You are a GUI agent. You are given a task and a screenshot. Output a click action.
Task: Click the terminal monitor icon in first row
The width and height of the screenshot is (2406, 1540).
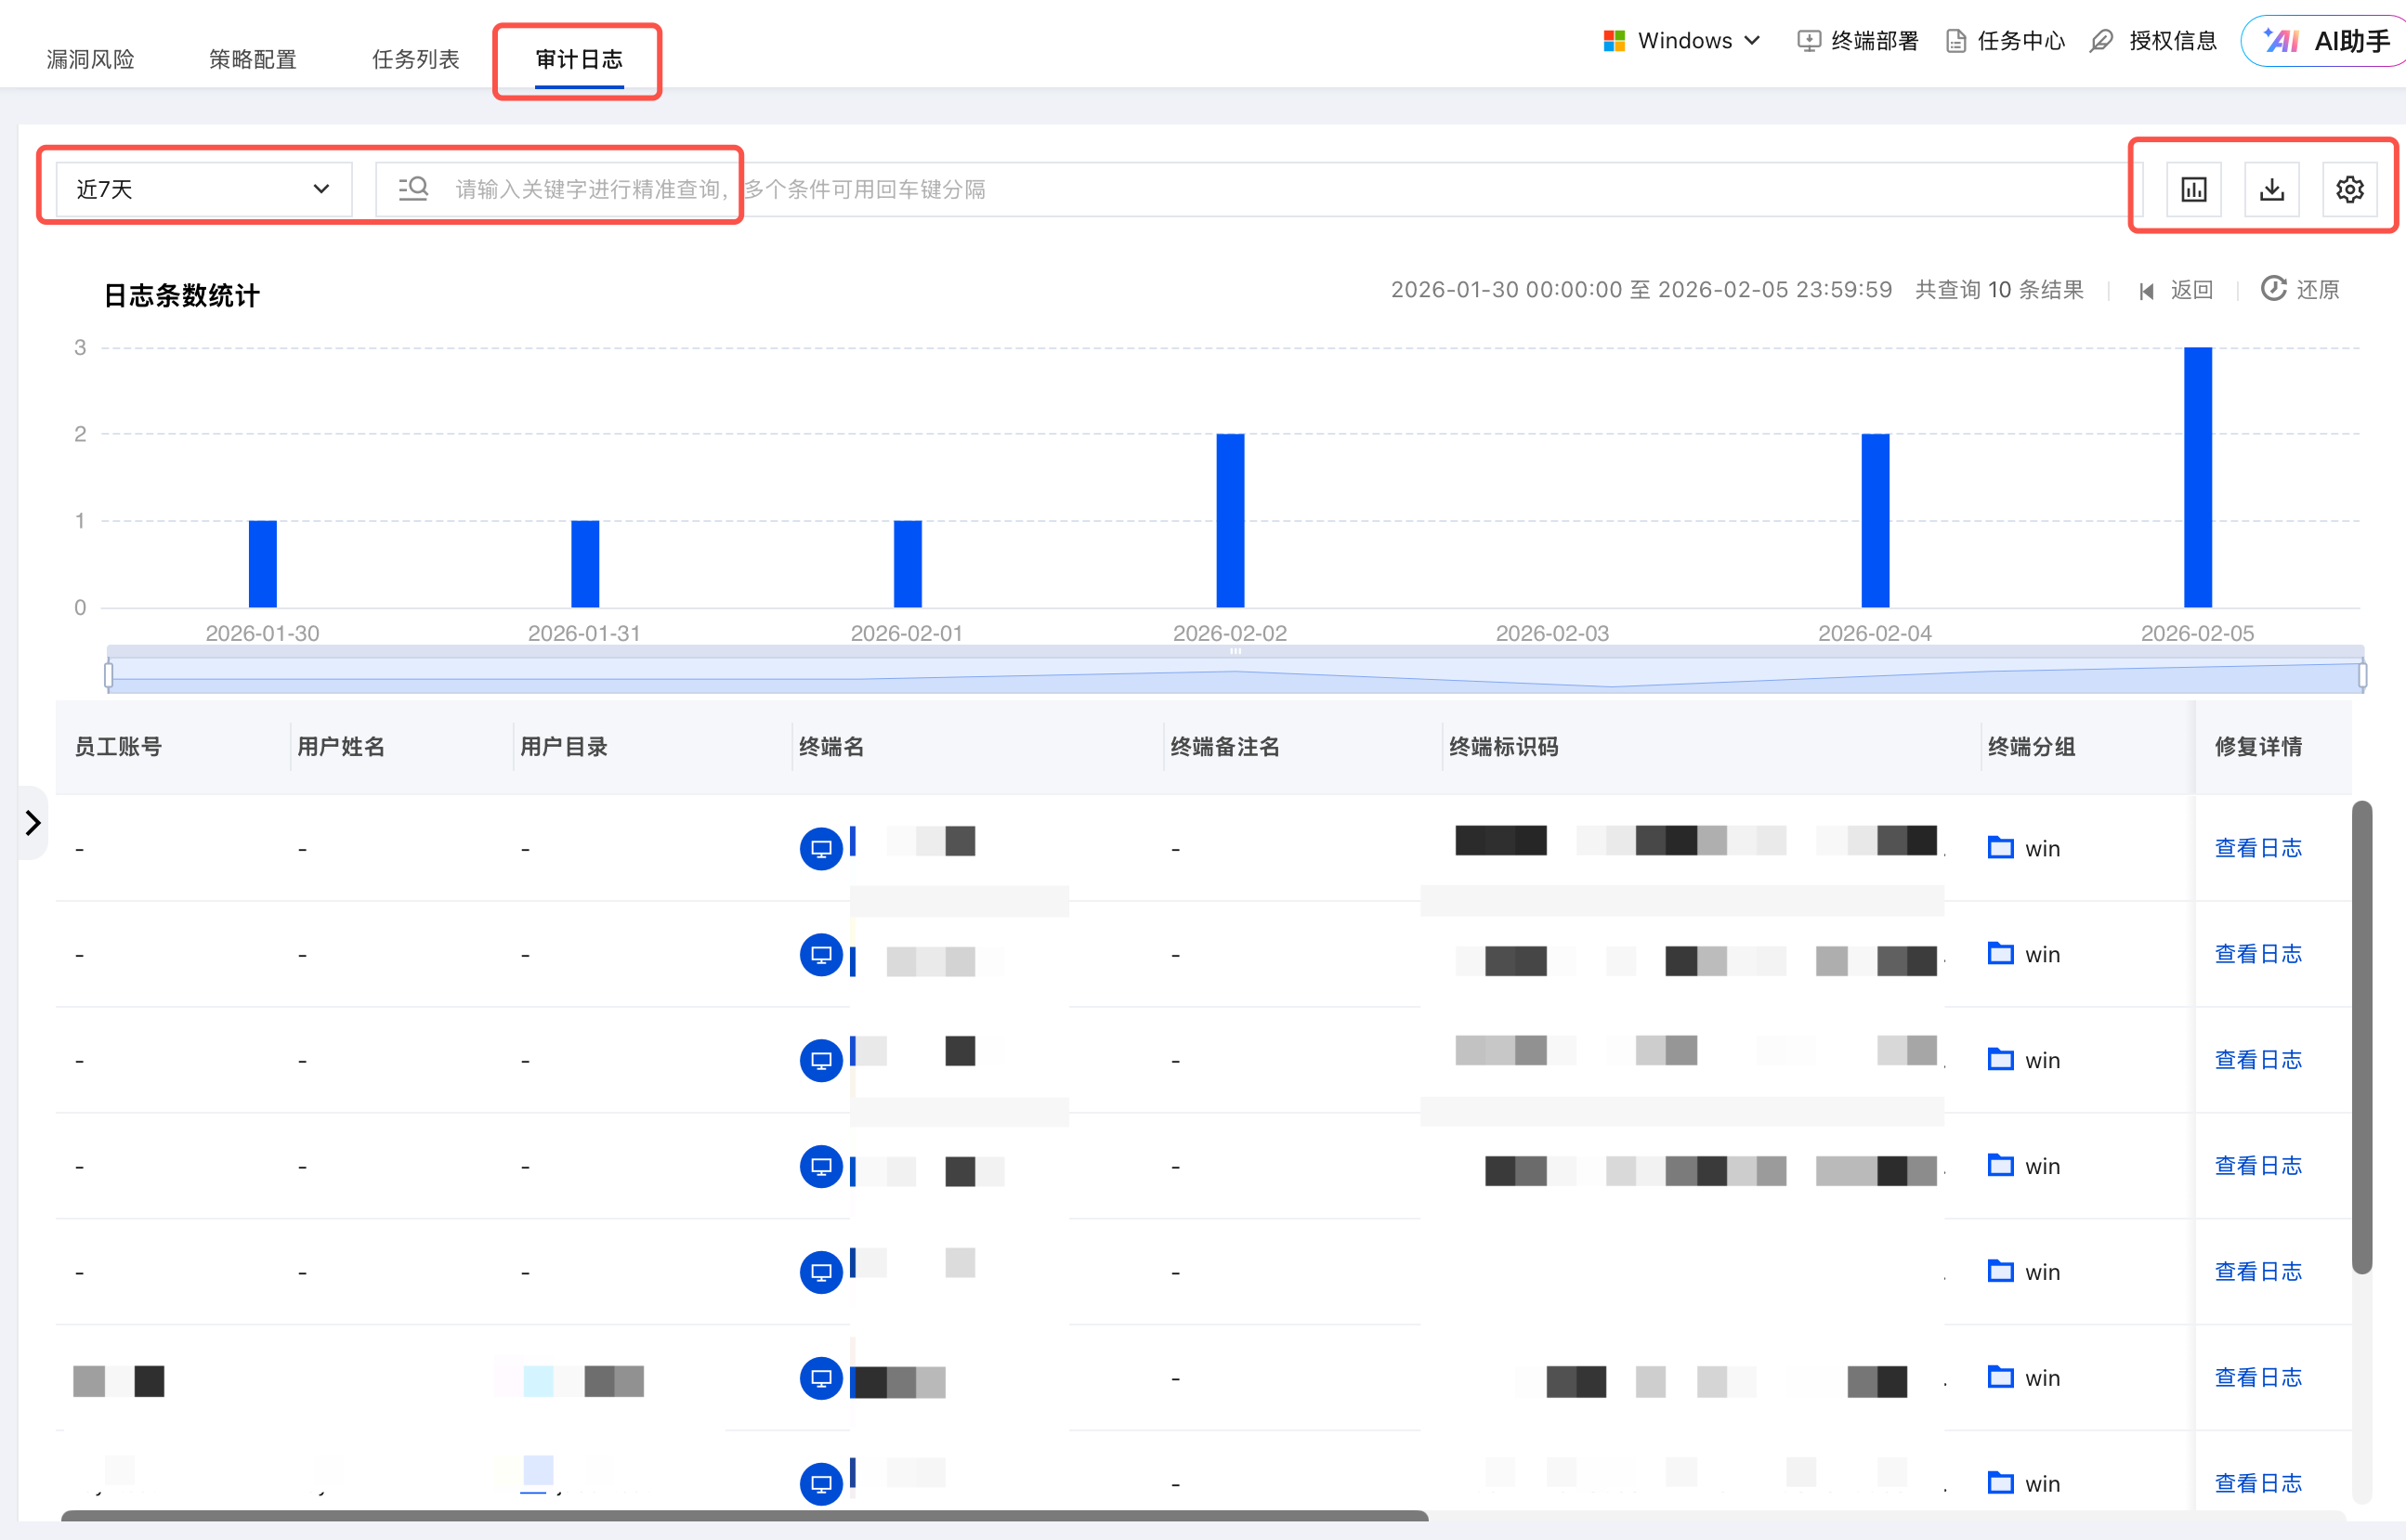click(820, 848)
